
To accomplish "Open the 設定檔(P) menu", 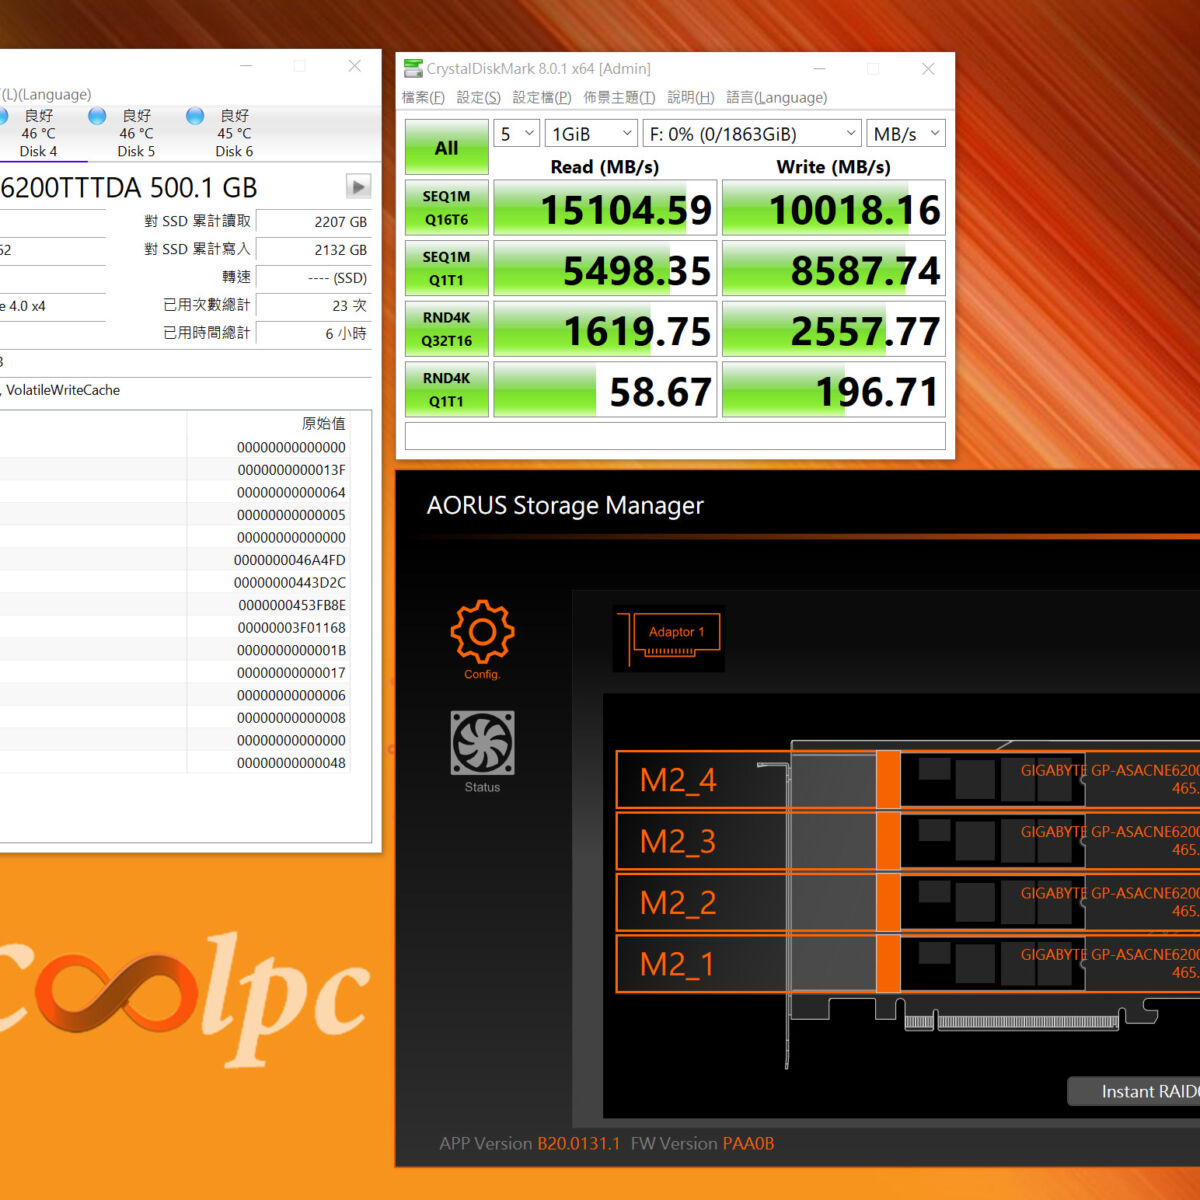I will (541, 97).
